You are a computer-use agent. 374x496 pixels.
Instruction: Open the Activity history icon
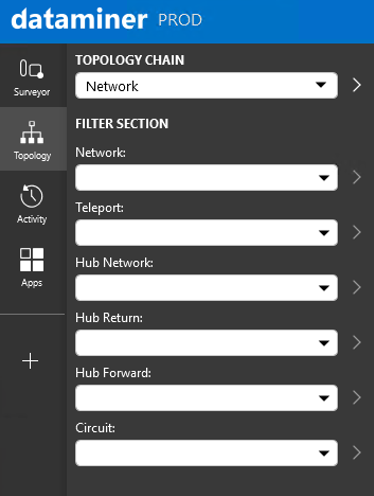[32, 203]
